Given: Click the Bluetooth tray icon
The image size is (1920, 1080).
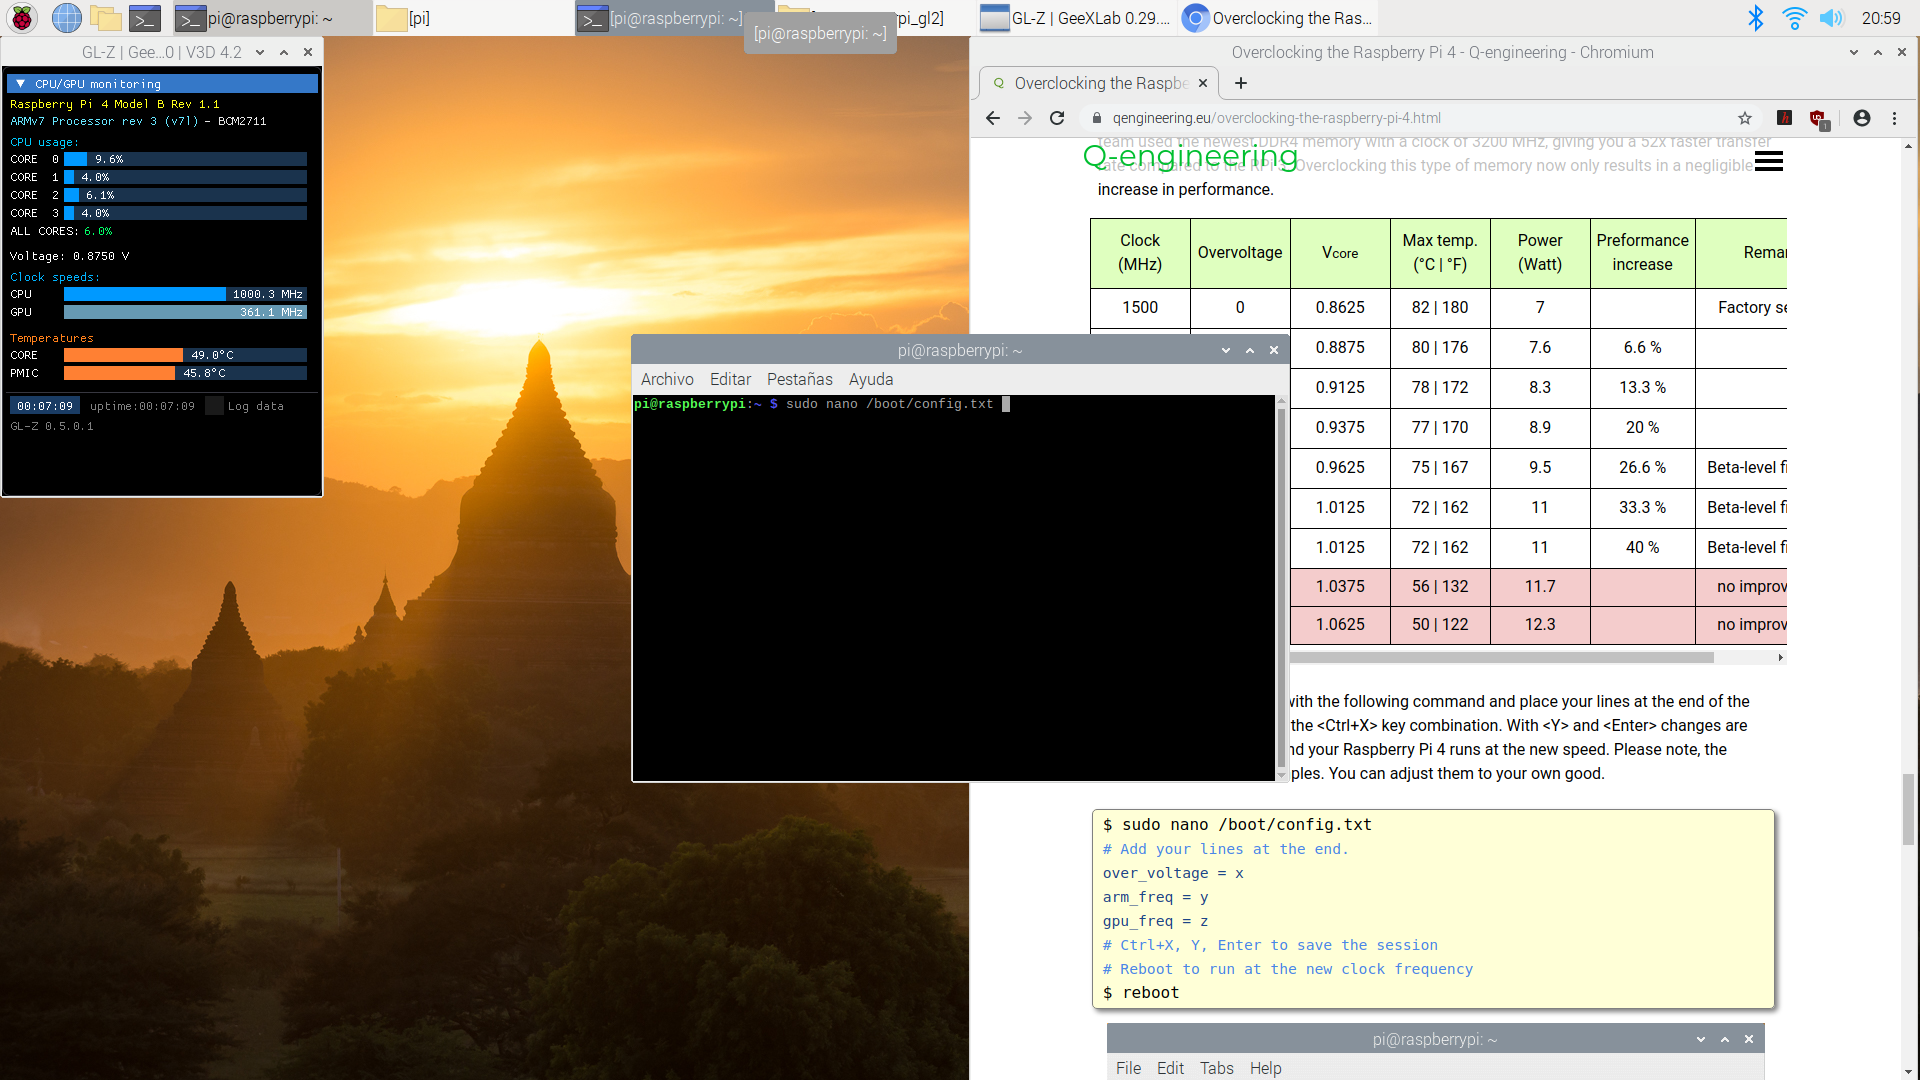Looking at the screenshot, I should [1755, 17].
